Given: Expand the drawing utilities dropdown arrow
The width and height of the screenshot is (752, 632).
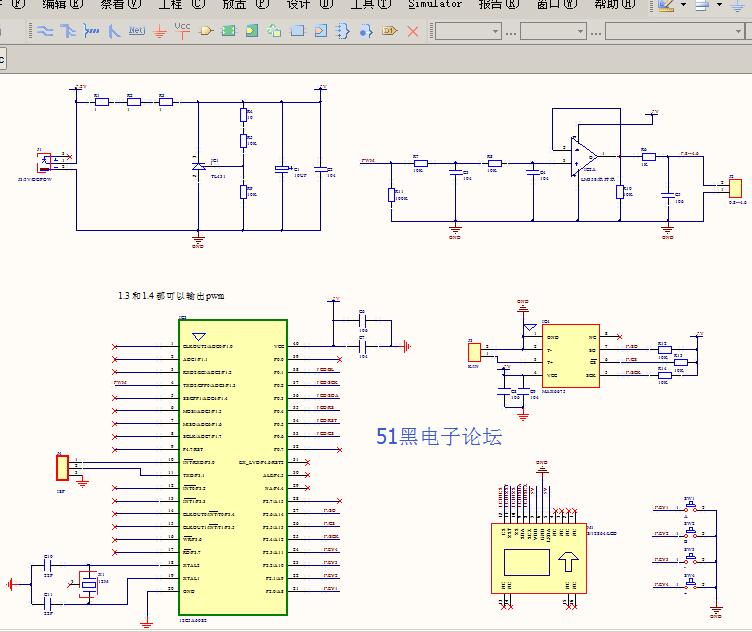Looking at the screenshot, I should click(683, 5).
